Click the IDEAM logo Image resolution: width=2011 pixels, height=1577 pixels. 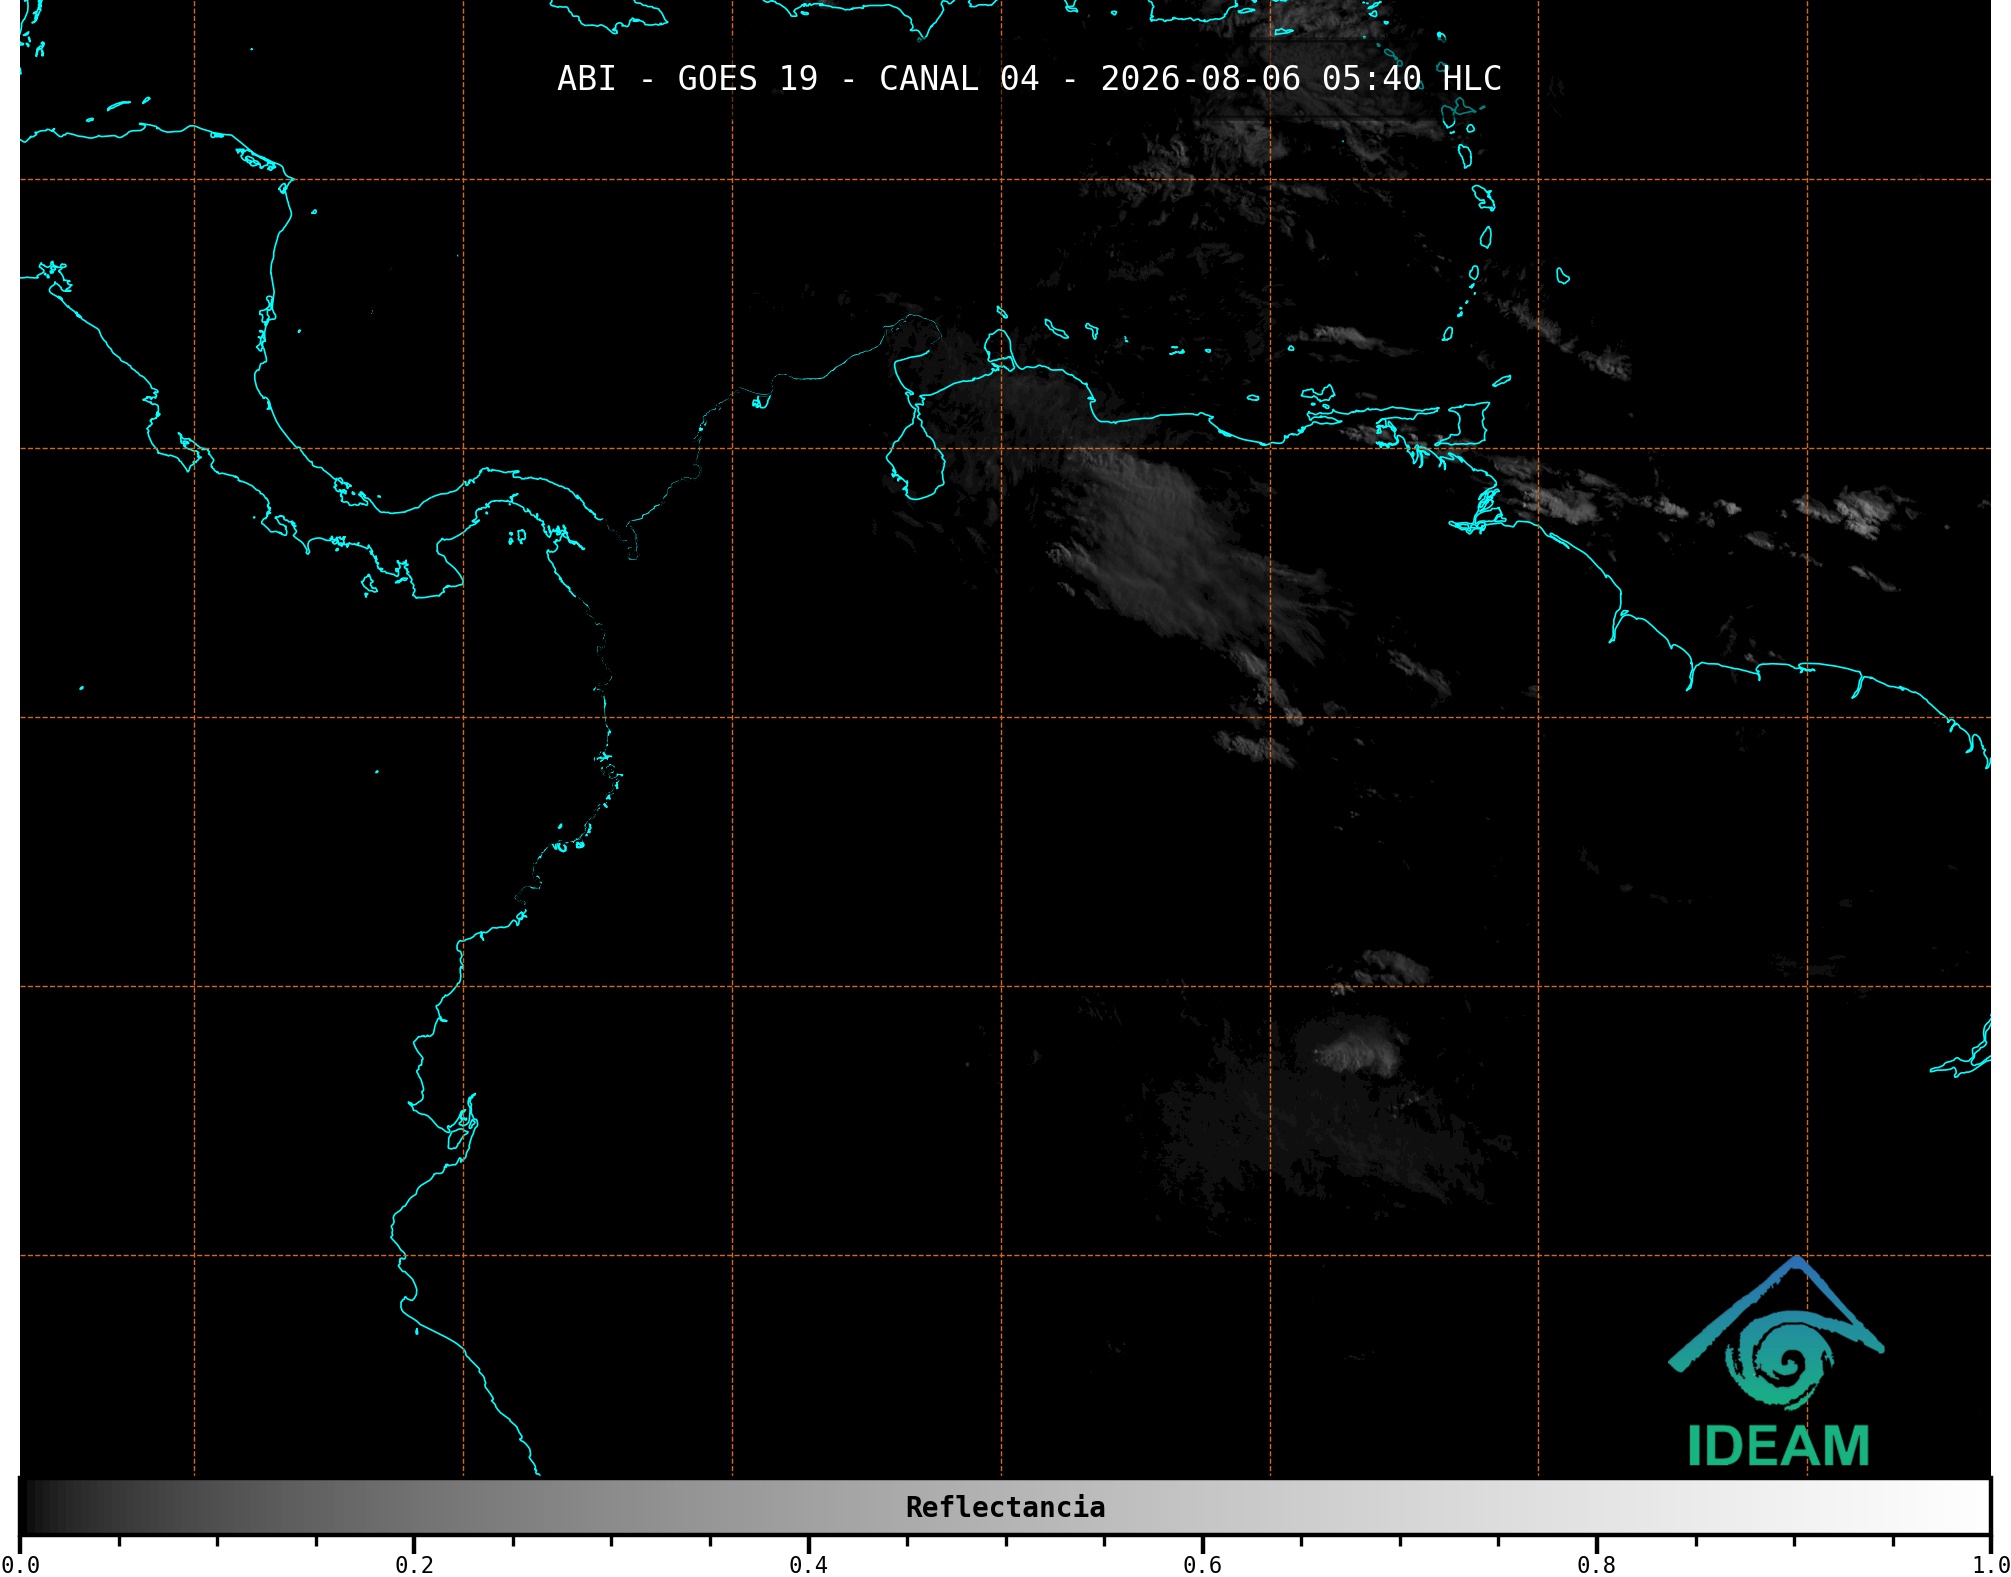pos(1777,1361)
